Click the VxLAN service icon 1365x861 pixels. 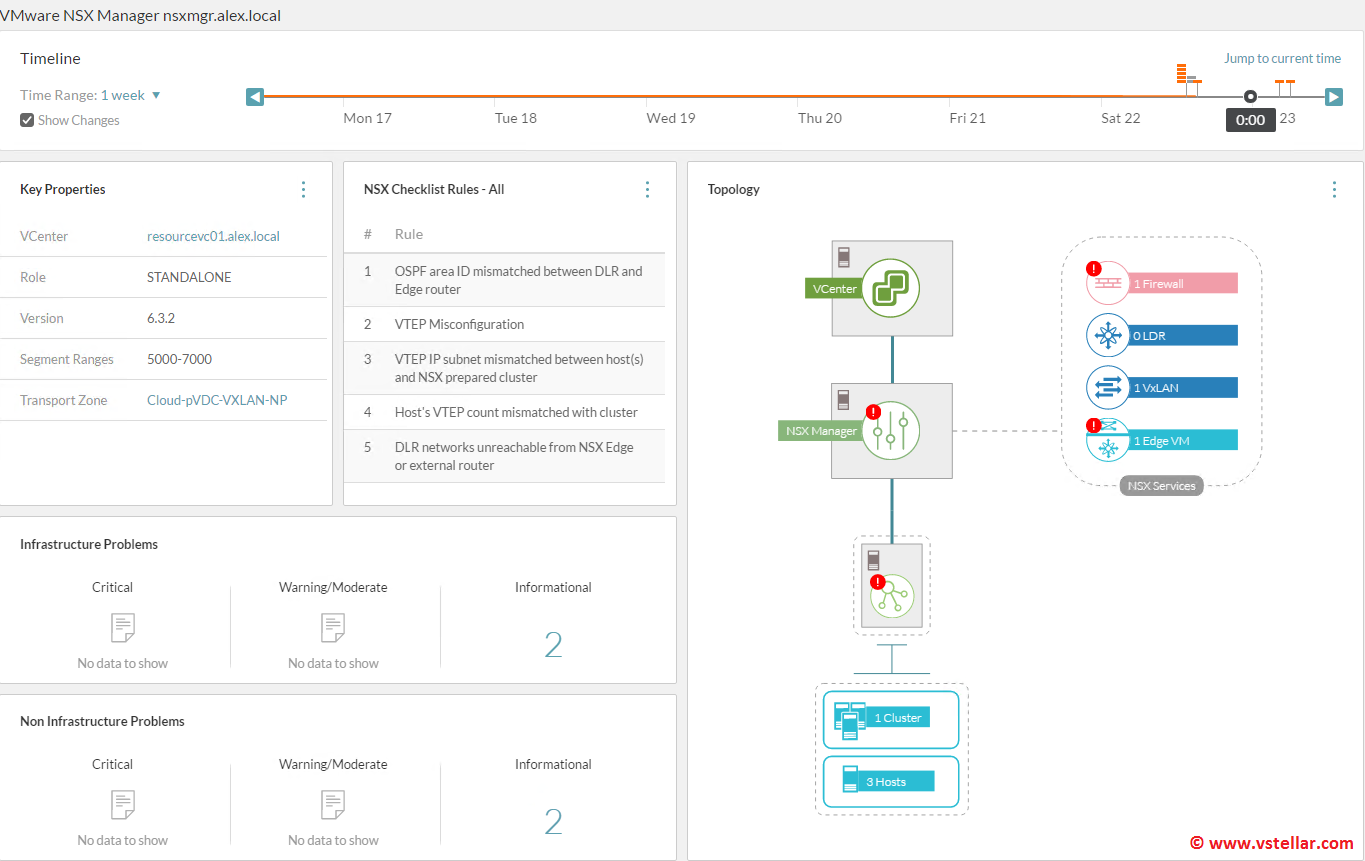(1107, 388)
